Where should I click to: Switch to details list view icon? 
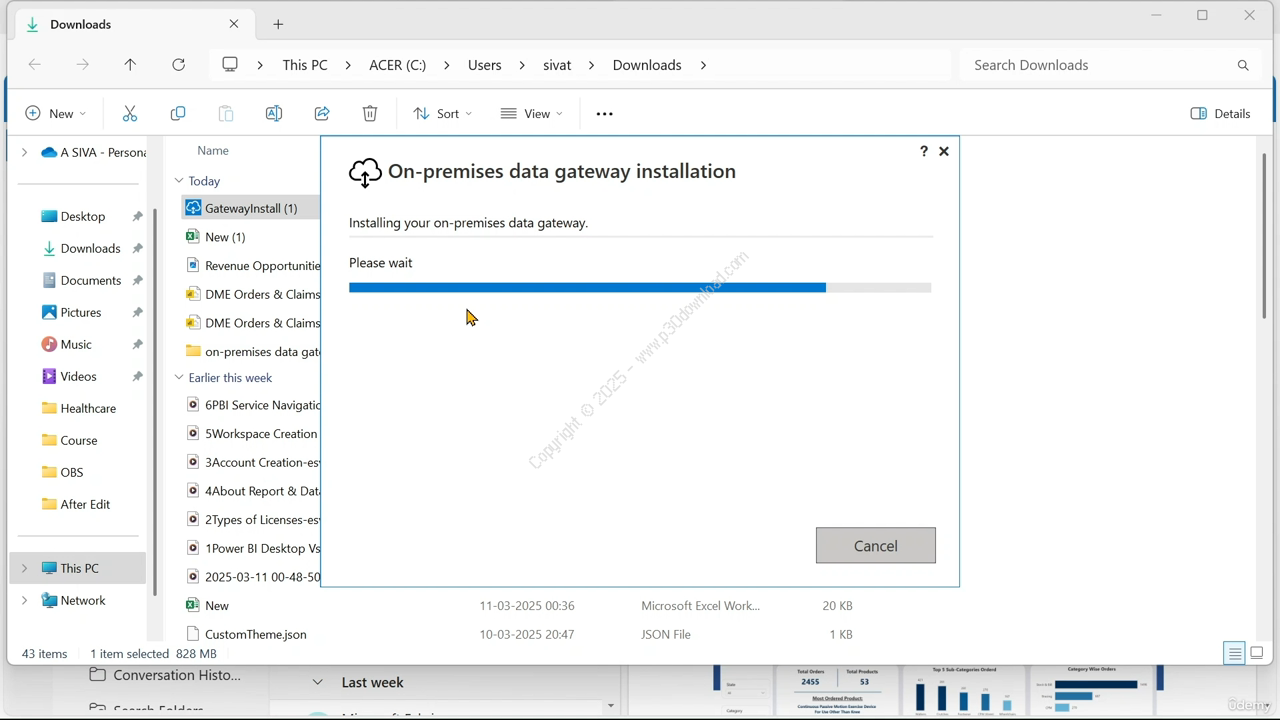point(1235,653)
